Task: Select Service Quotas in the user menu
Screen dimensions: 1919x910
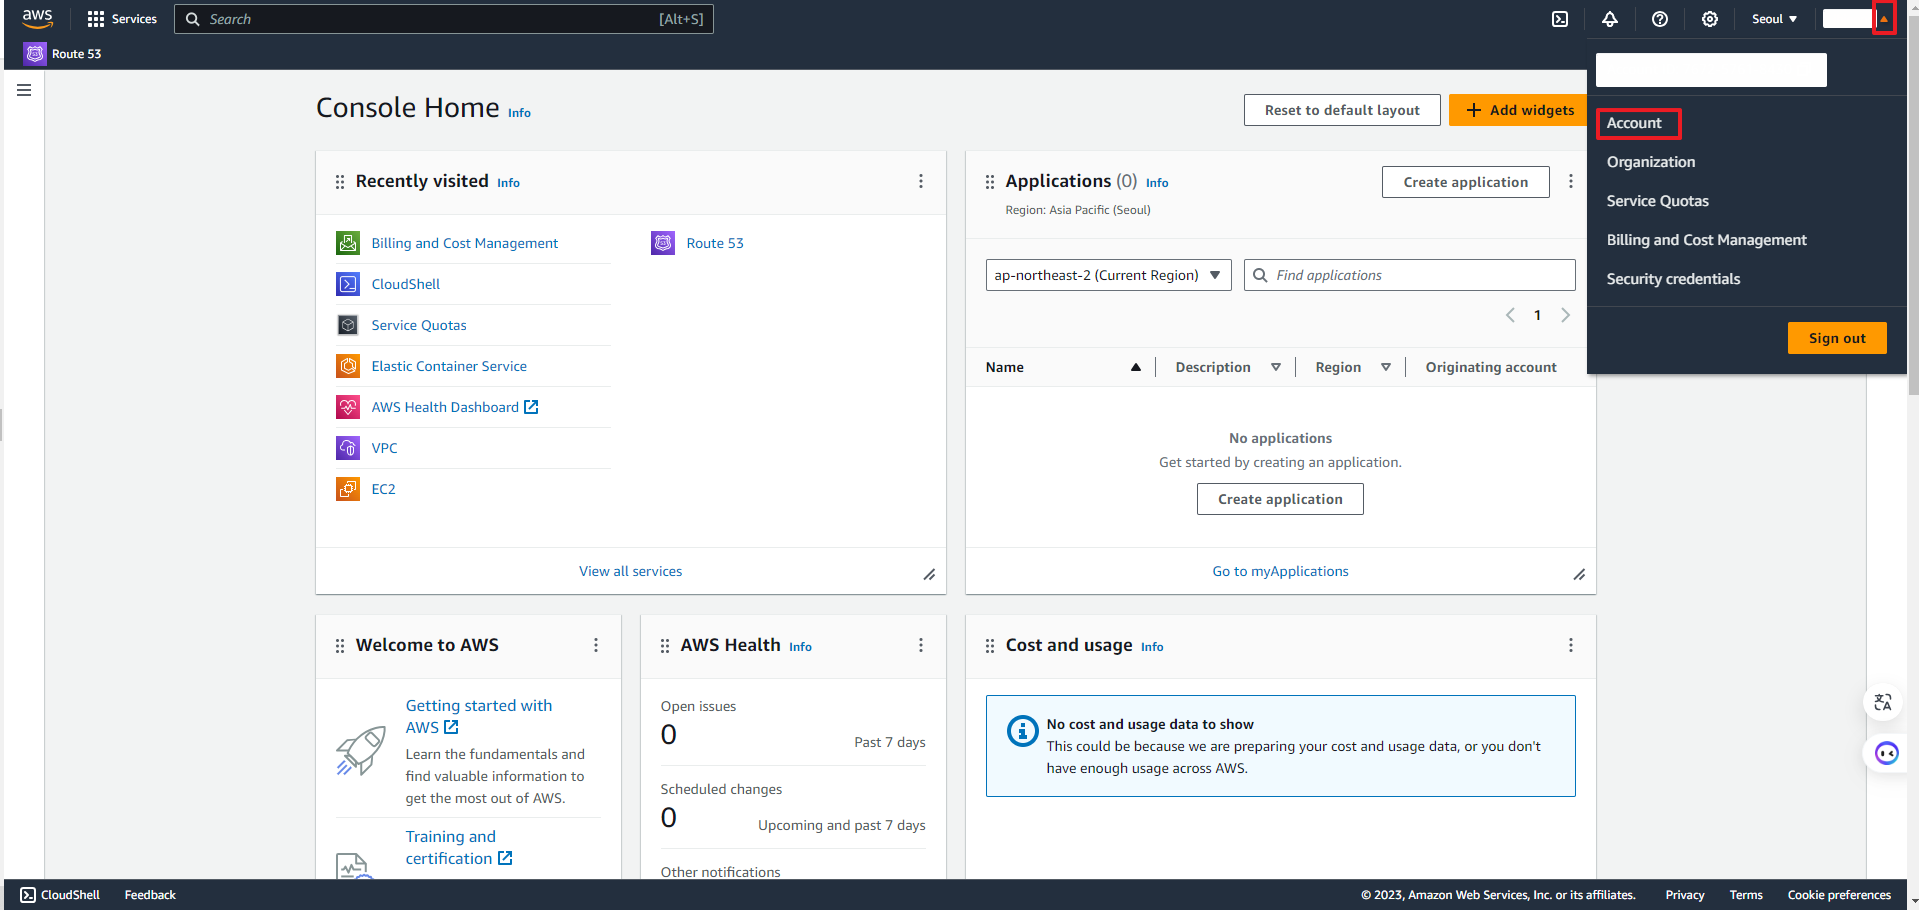Action: coord(1657,201)
